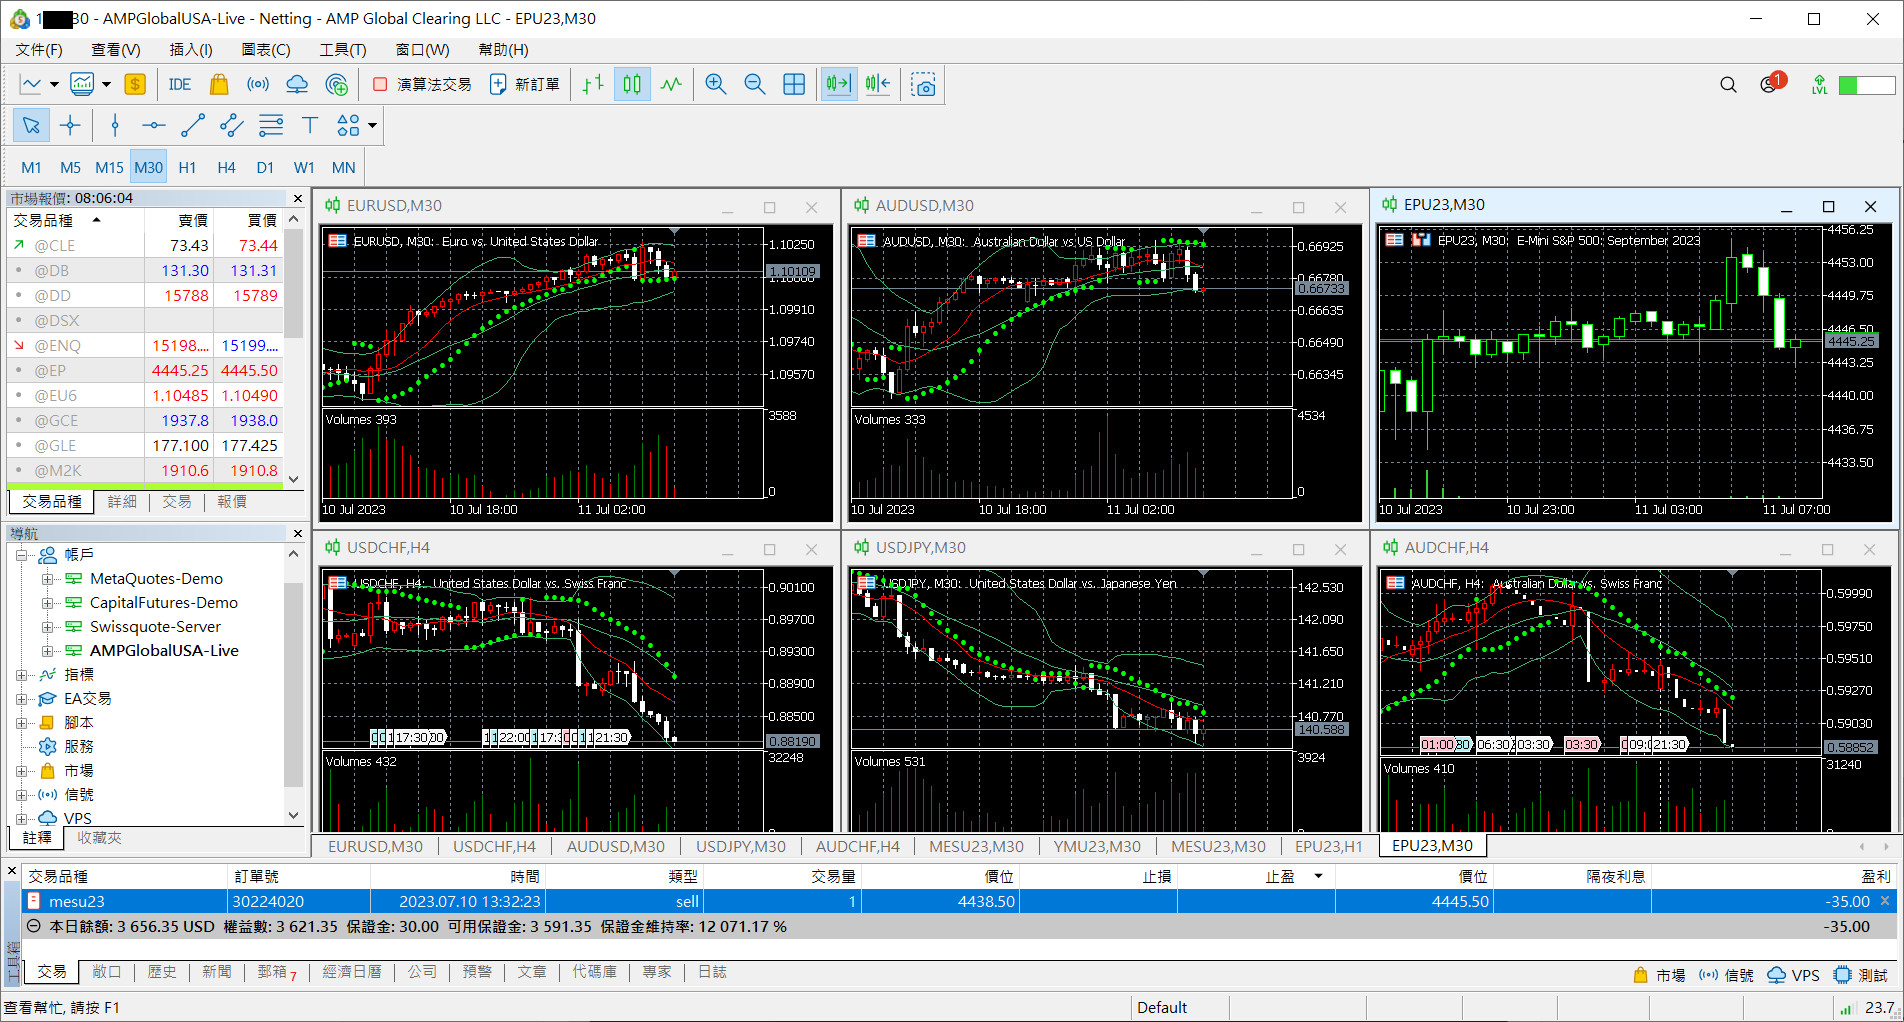Click the 新訂單 new order button
This screenshot has height=1022, width=1904.
coord(525,85)
